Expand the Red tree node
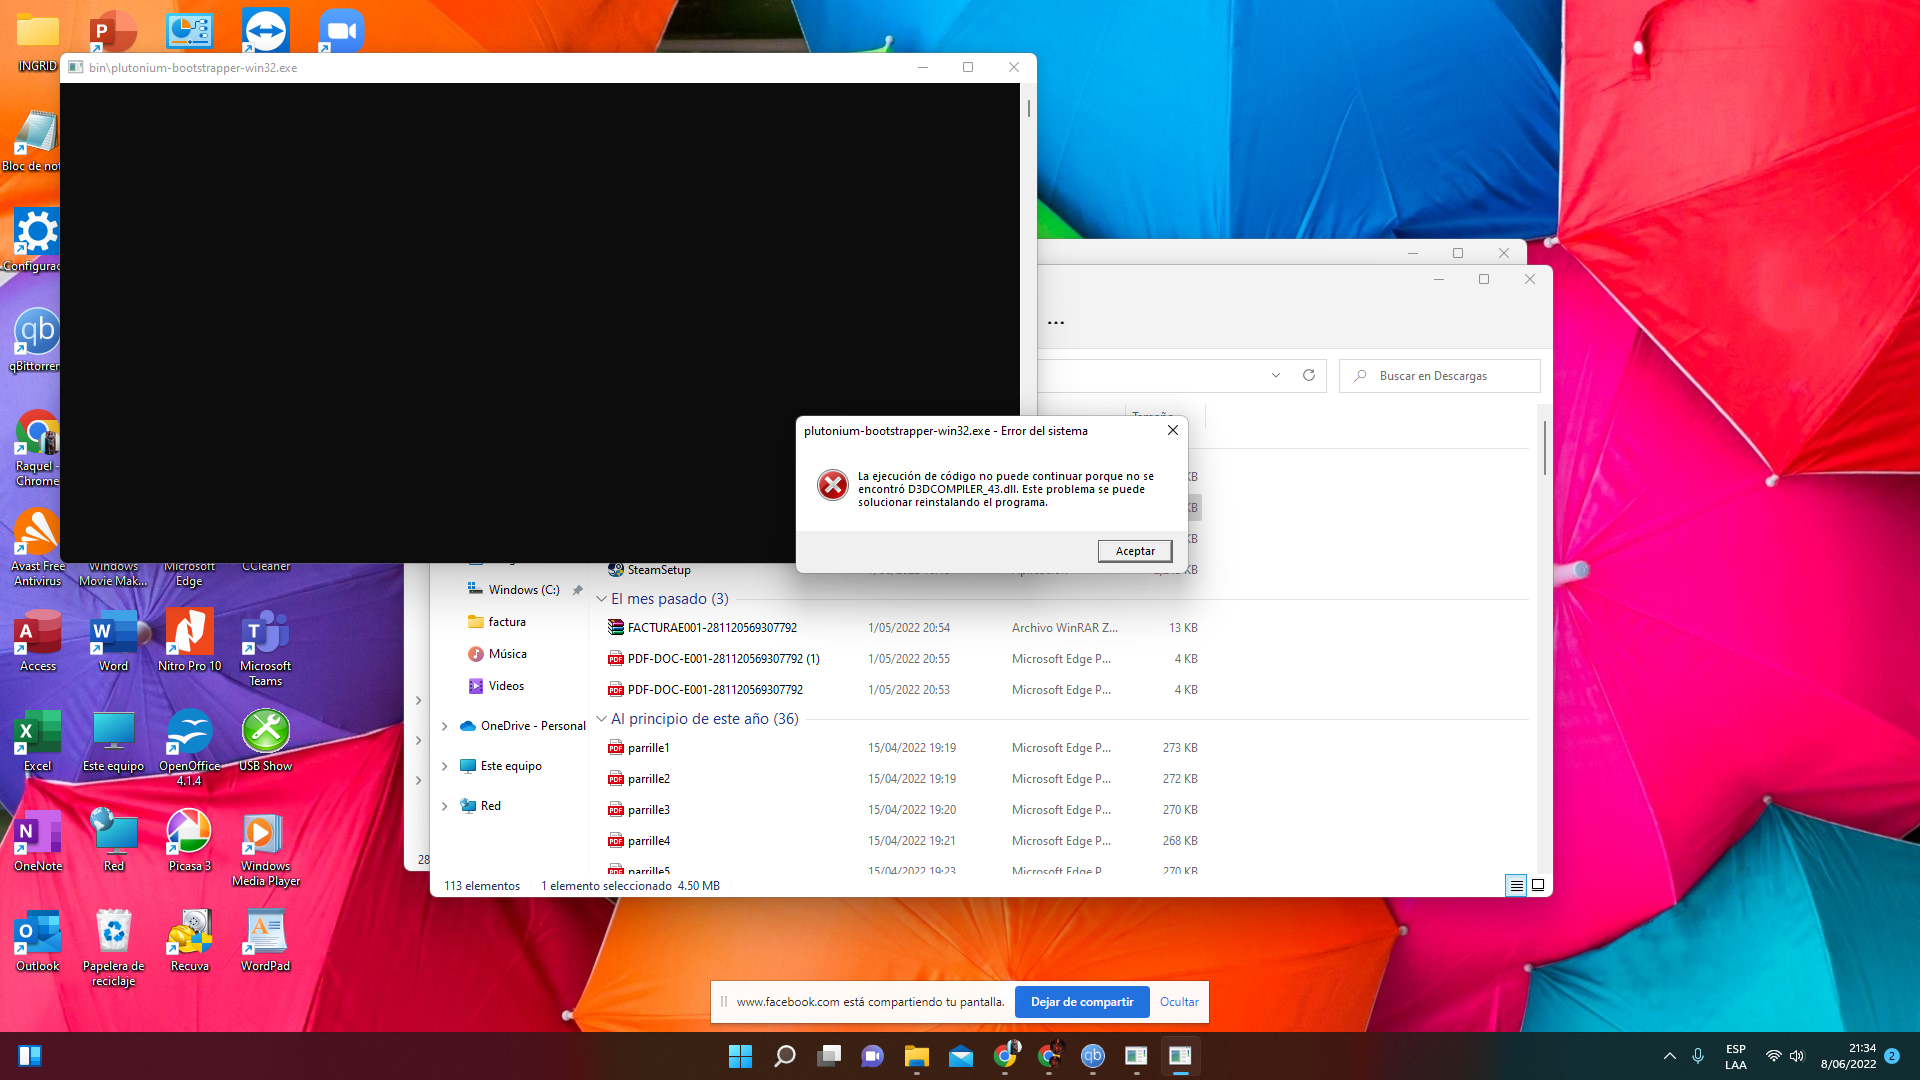 445,806
